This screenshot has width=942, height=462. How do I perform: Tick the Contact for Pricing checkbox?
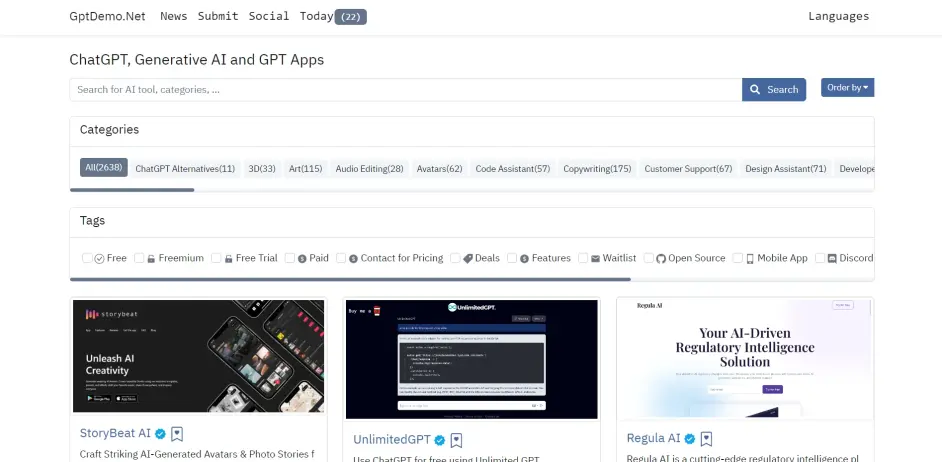tap(341, 258)
